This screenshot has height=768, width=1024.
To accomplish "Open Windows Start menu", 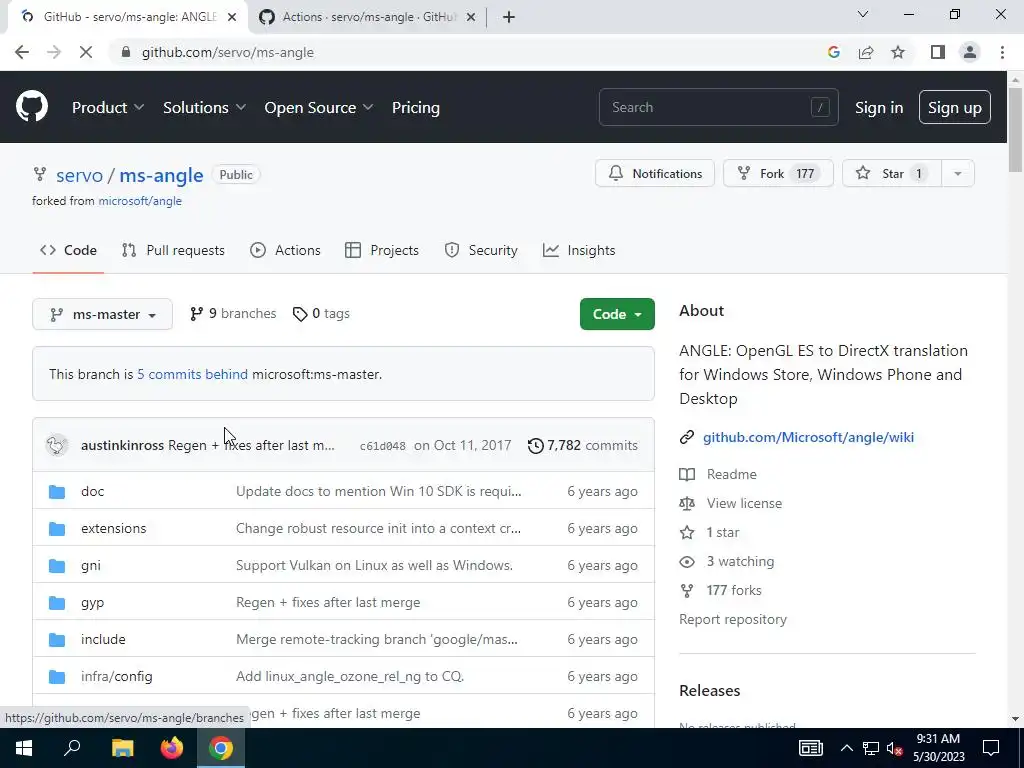I will click(24, 748).
